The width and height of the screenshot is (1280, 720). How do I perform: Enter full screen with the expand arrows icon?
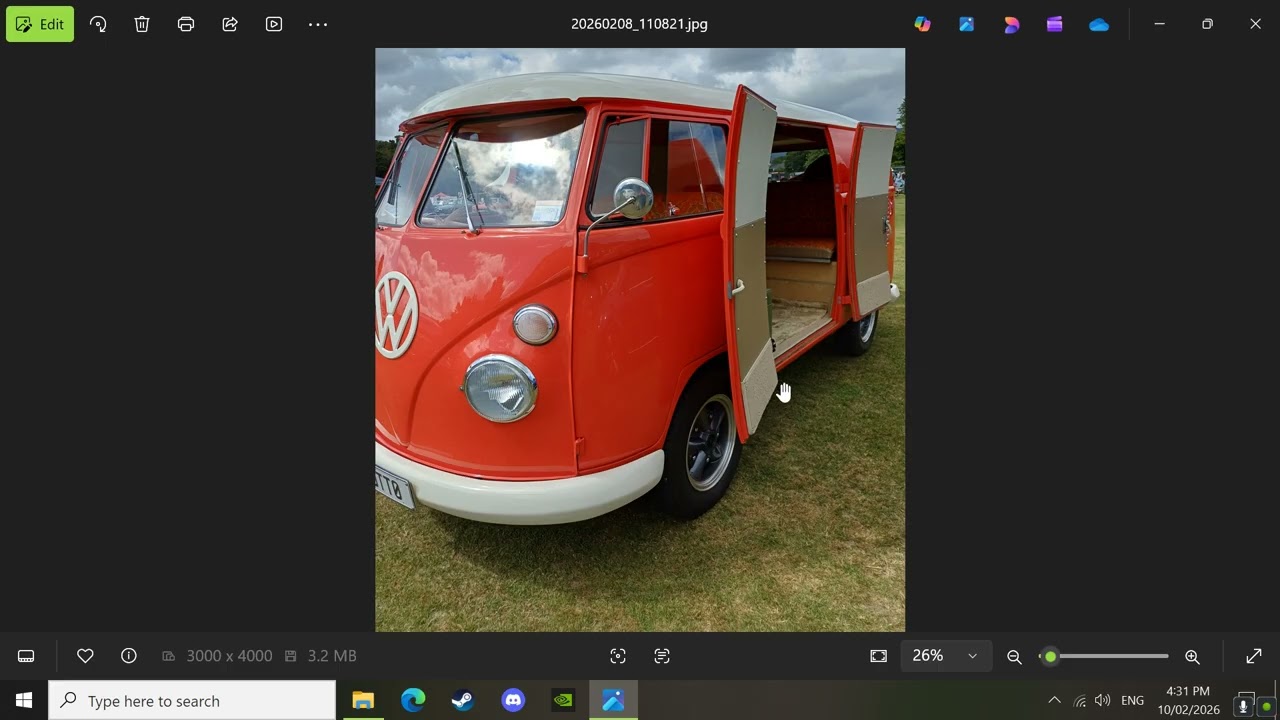pyautogui.click(x=1254, y=656)
